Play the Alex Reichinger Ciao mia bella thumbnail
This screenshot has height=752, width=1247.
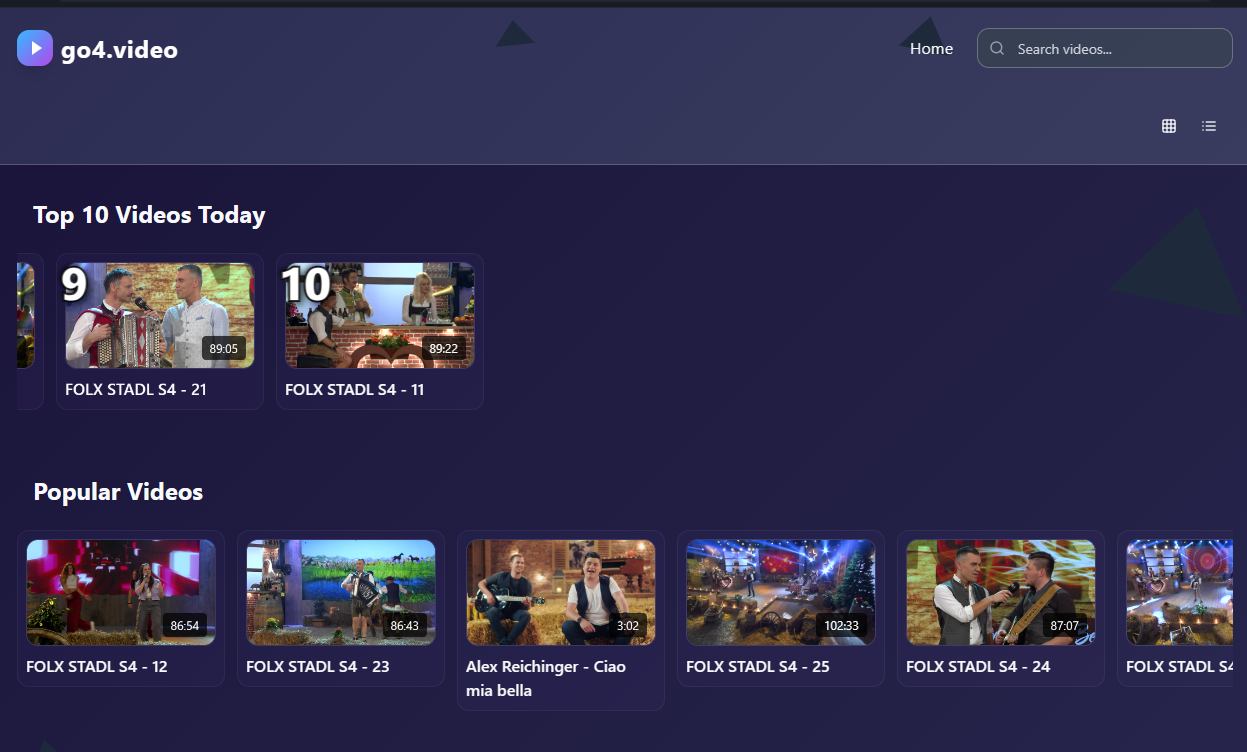tap(561, 593)
